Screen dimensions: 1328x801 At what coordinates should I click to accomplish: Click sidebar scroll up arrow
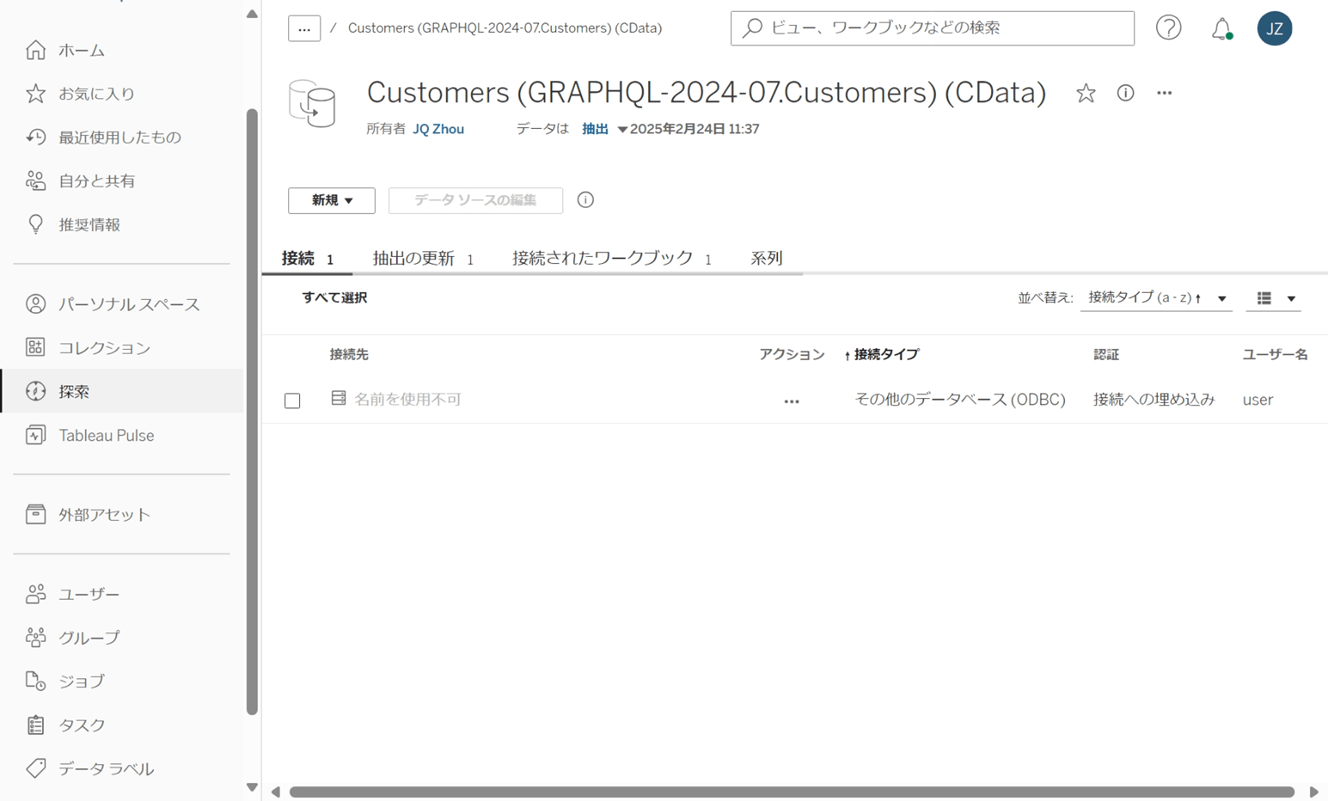point(252,14)
